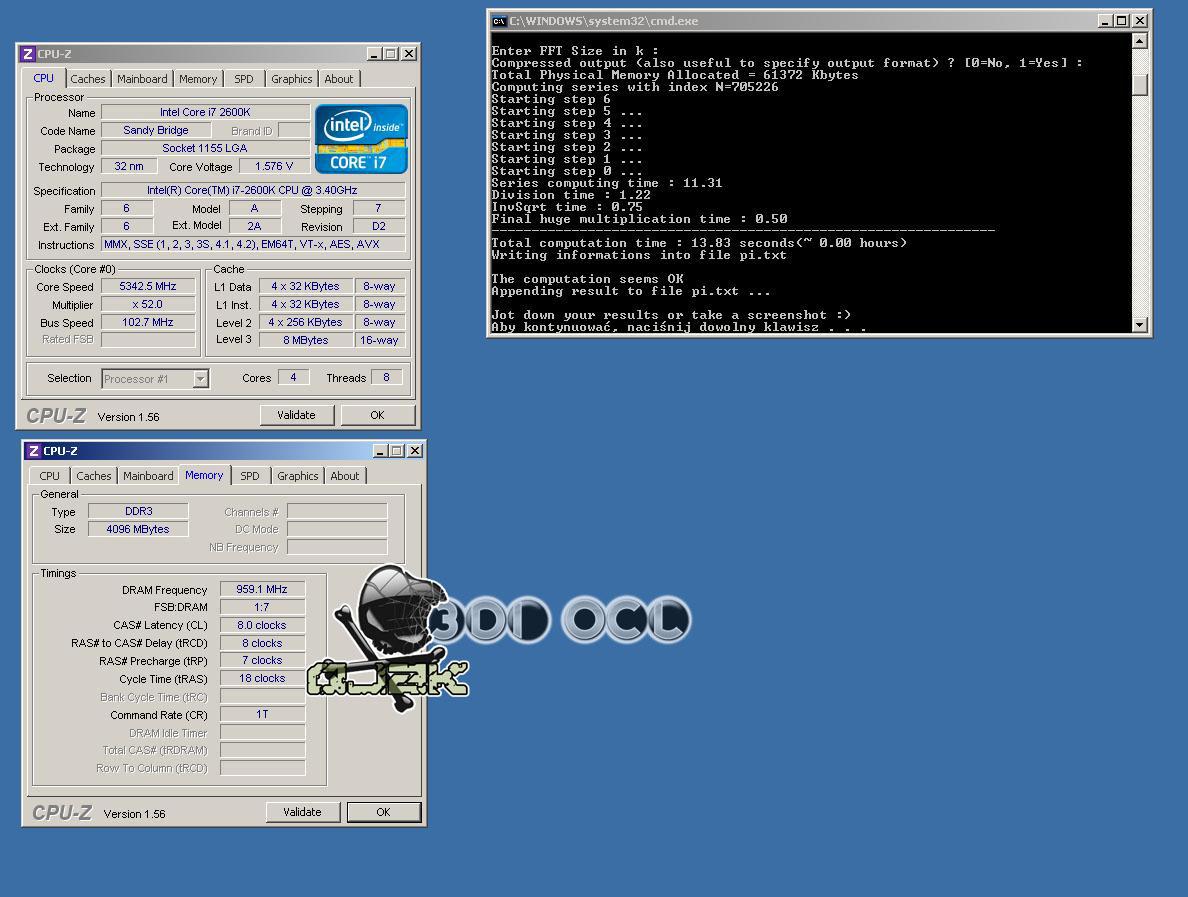
Task: Click the Core Speed value 5342.5 MHz
Action: [148, 286]
